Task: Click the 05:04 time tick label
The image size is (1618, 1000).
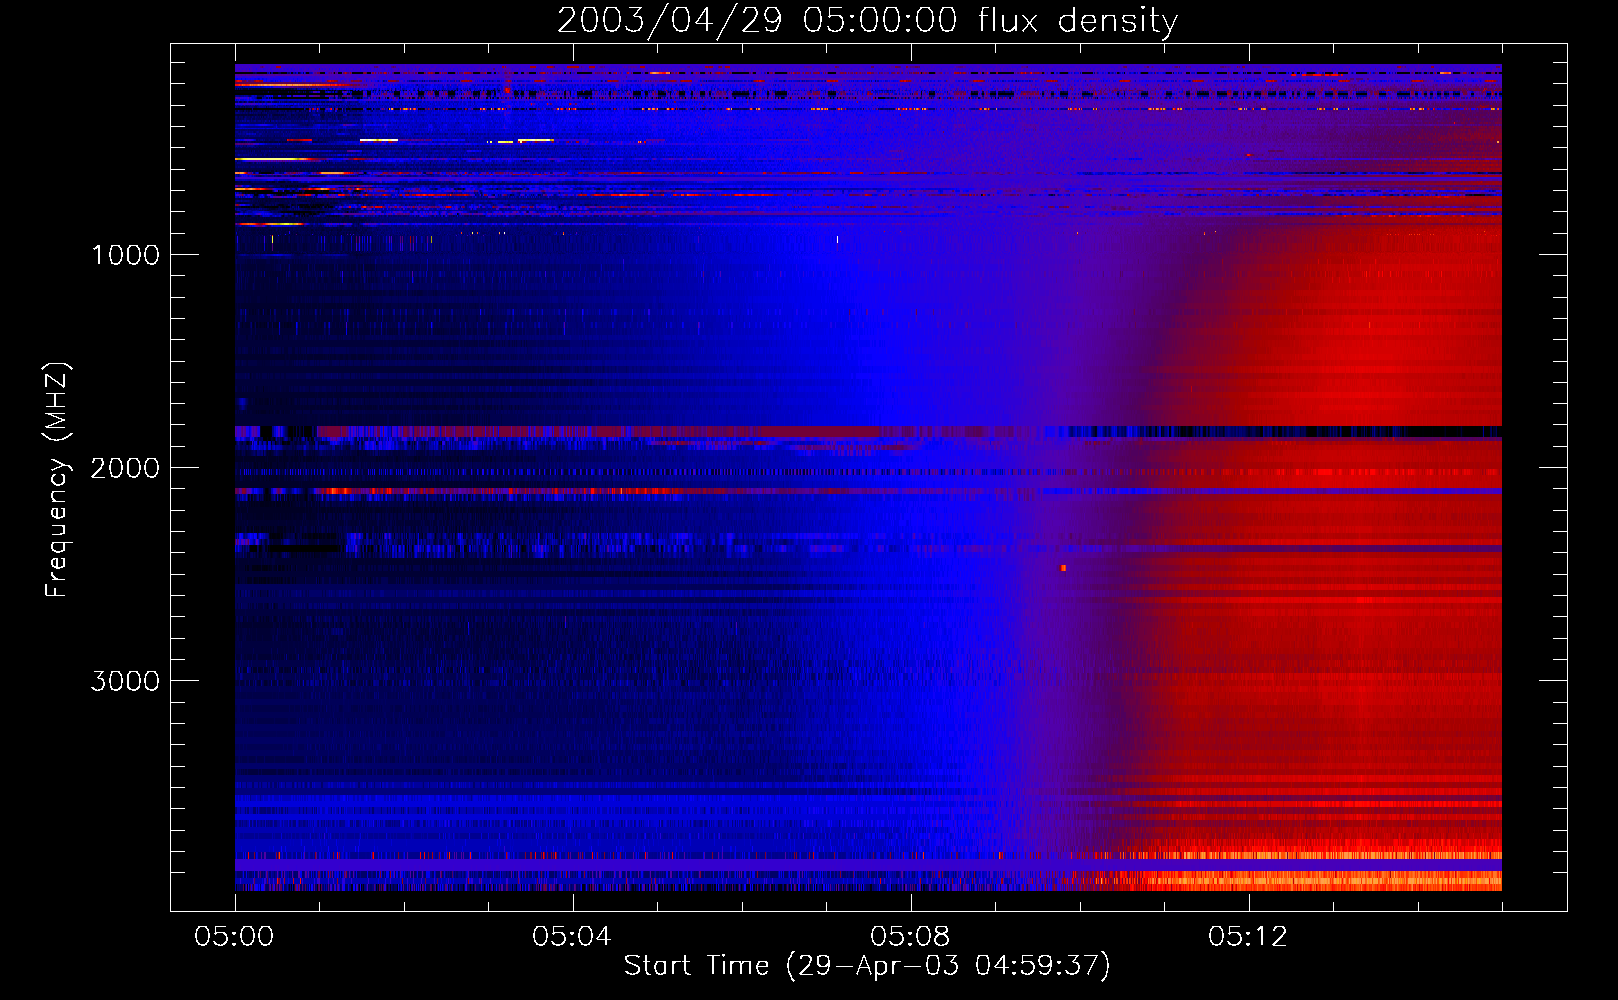Action: [572, 936]
